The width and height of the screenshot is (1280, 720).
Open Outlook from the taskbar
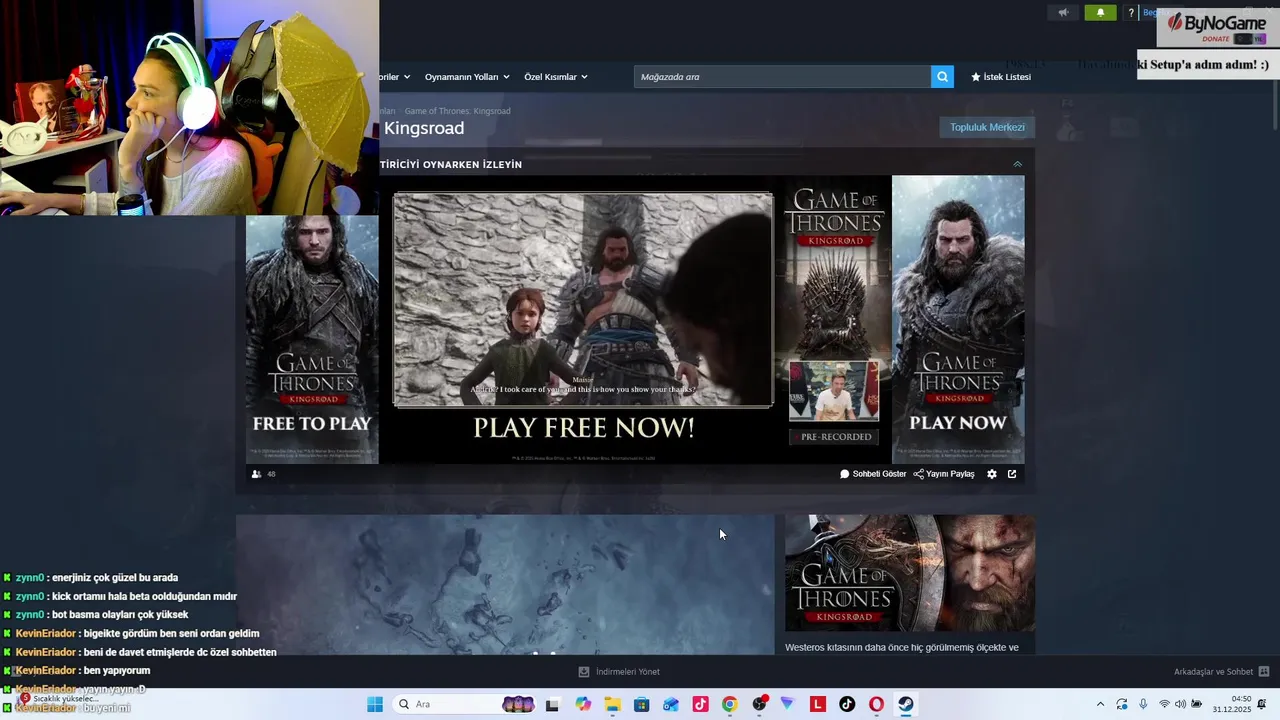(x=671, y=704)
